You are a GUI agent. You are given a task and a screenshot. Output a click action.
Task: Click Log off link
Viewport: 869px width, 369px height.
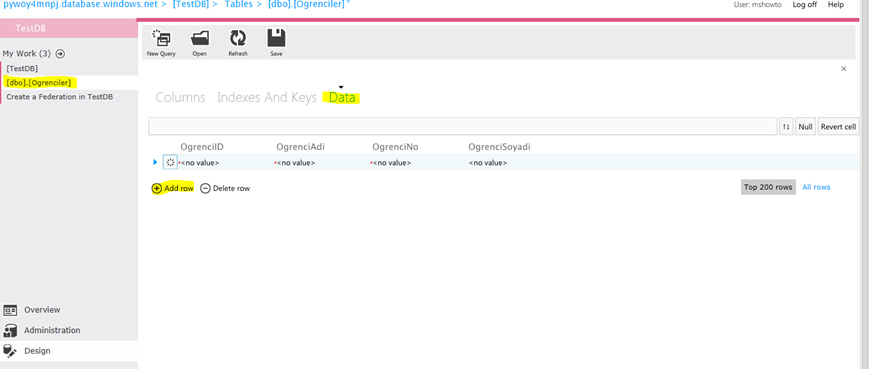pos(804,4)
